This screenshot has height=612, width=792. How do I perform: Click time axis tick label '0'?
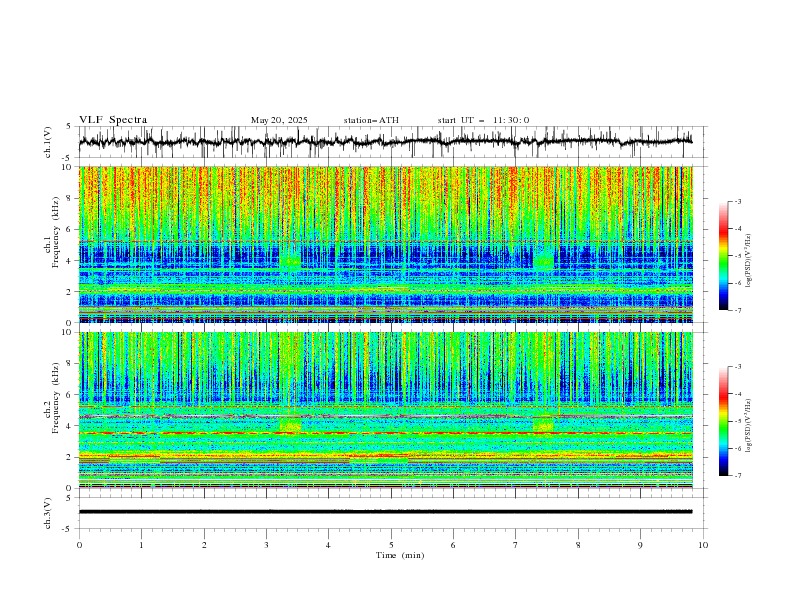click(79, 545)
